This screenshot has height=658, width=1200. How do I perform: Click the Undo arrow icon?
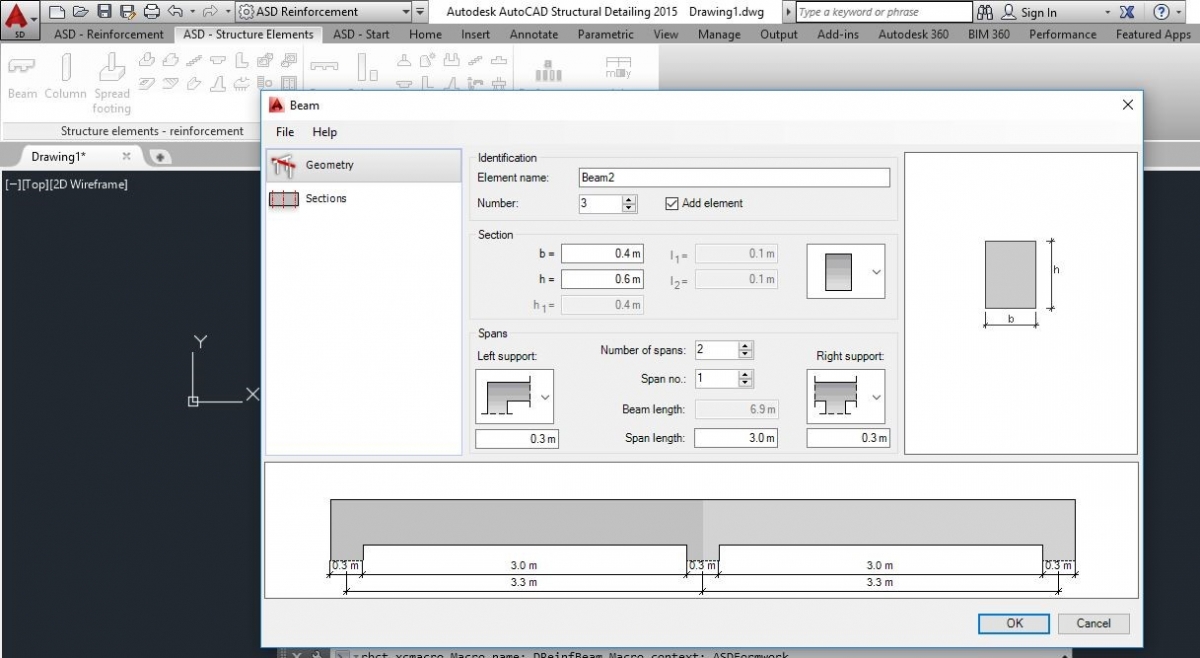(176, 12)
